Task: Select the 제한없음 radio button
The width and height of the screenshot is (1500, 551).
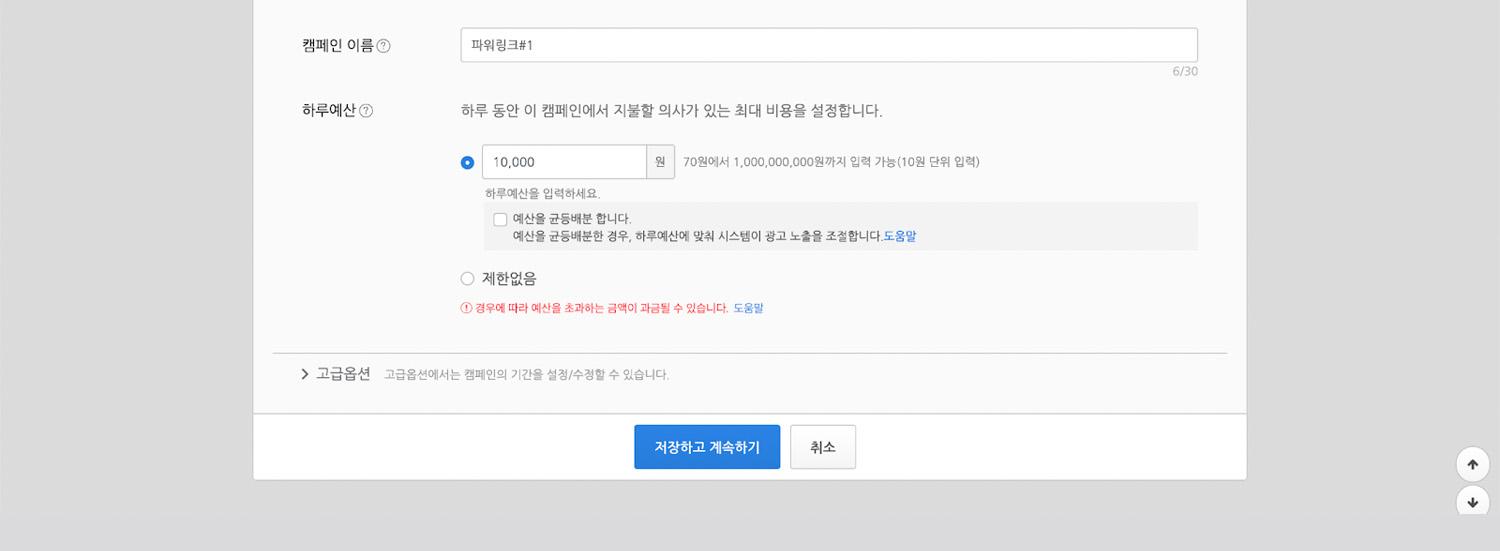Action: pos(467,279)
